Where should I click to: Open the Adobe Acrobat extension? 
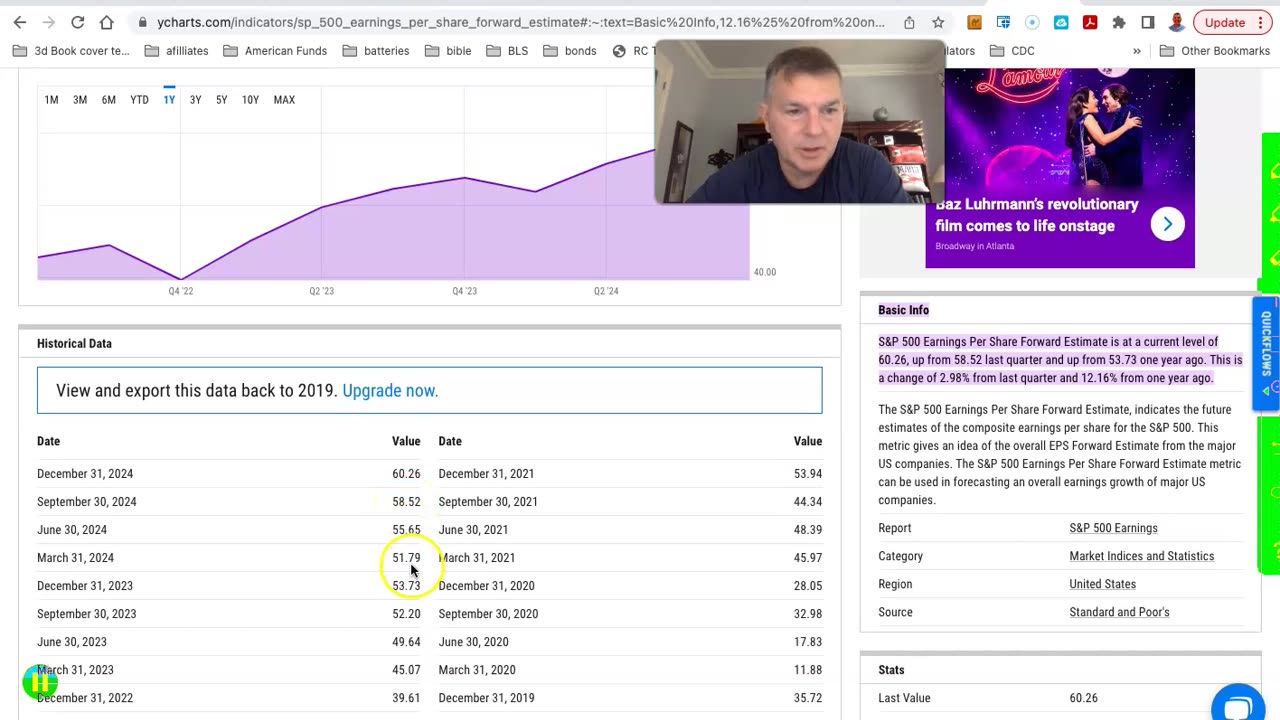click(x=1090, y=22)
